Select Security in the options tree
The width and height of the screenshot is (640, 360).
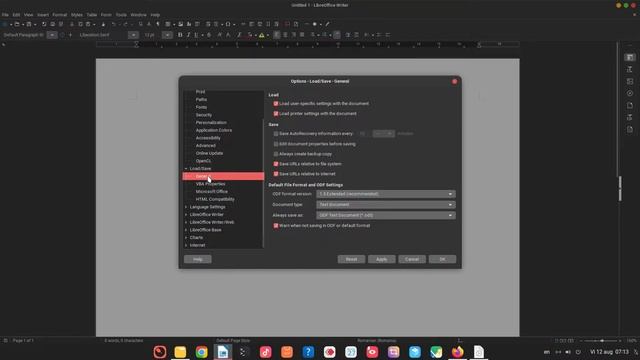[204, 115]
